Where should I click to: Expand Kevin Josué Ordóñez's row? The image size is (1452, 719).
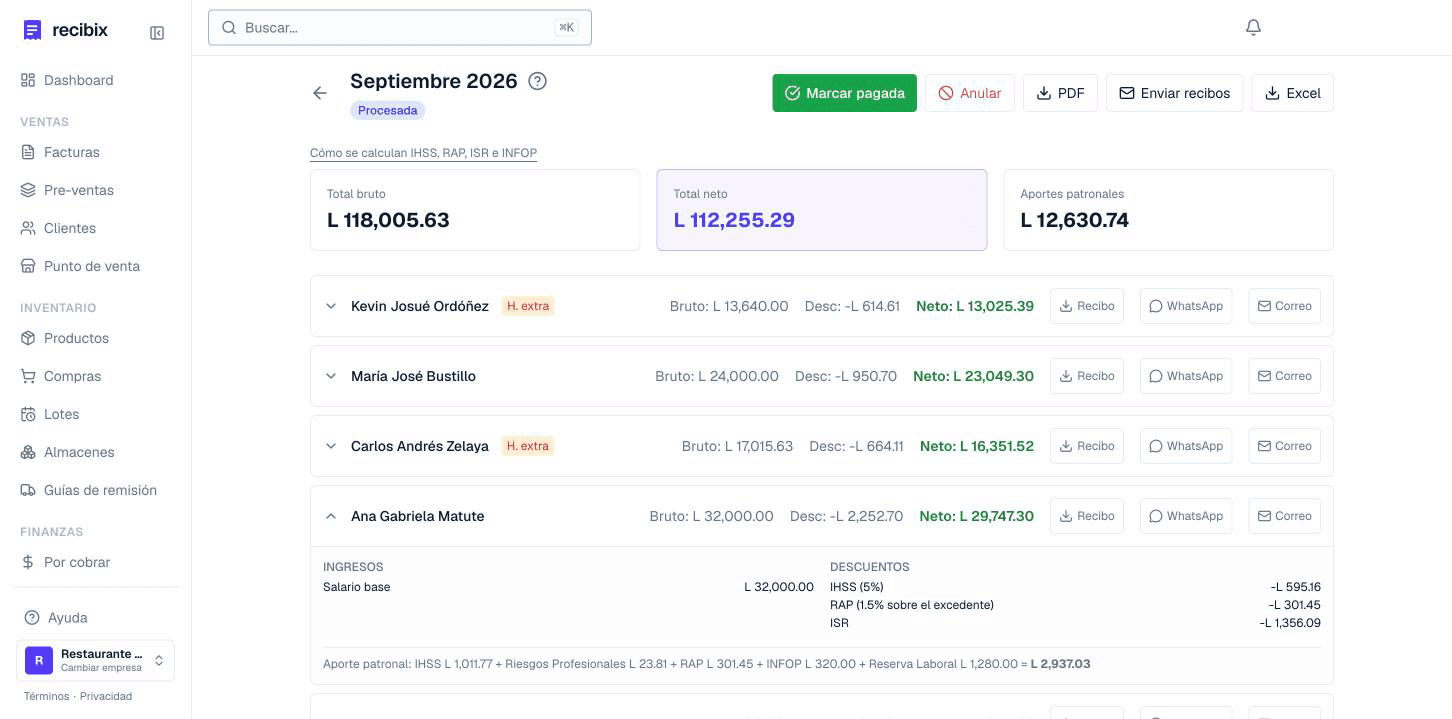[331, 306]
